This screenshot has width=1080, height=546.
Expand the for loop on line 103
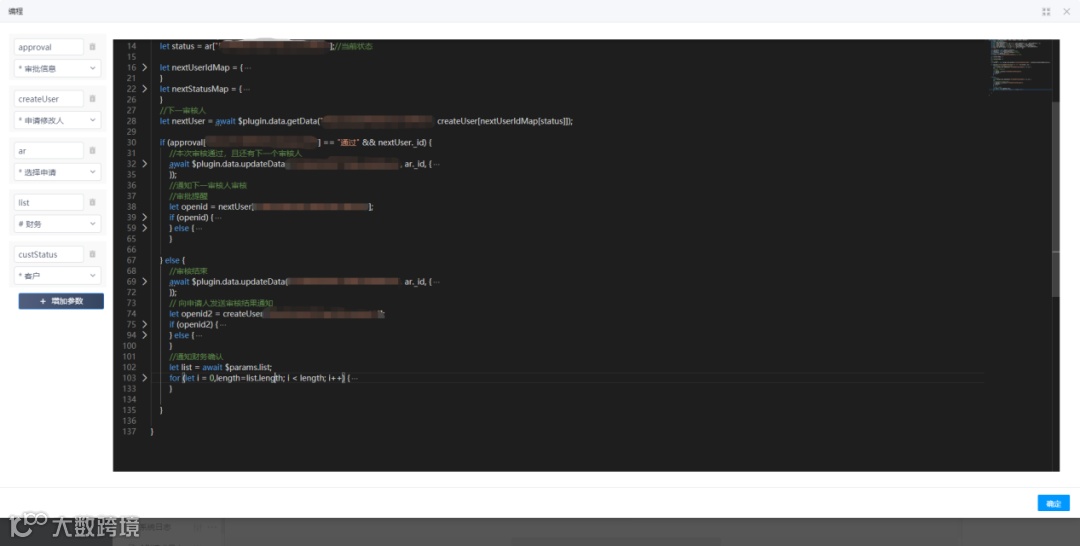[x=145, y=378]
